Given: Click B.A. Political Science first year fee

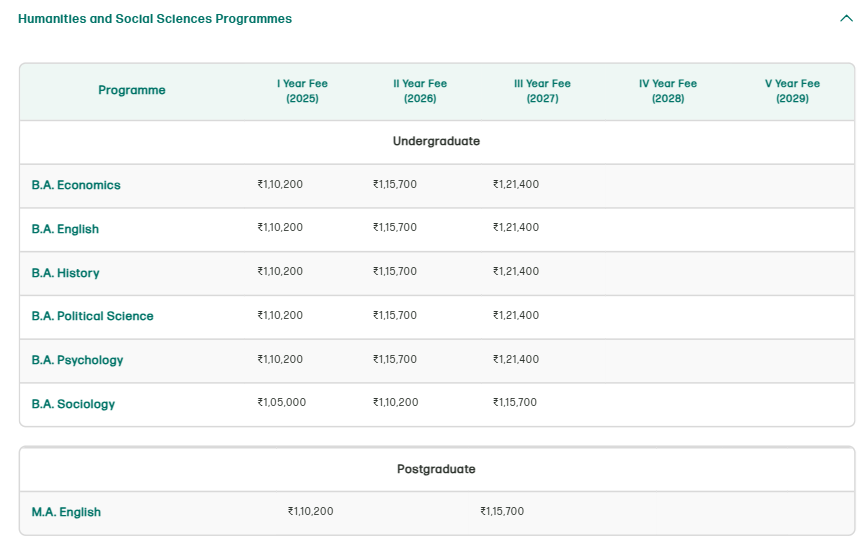Looking at the screenshot, I should (280, 315).
